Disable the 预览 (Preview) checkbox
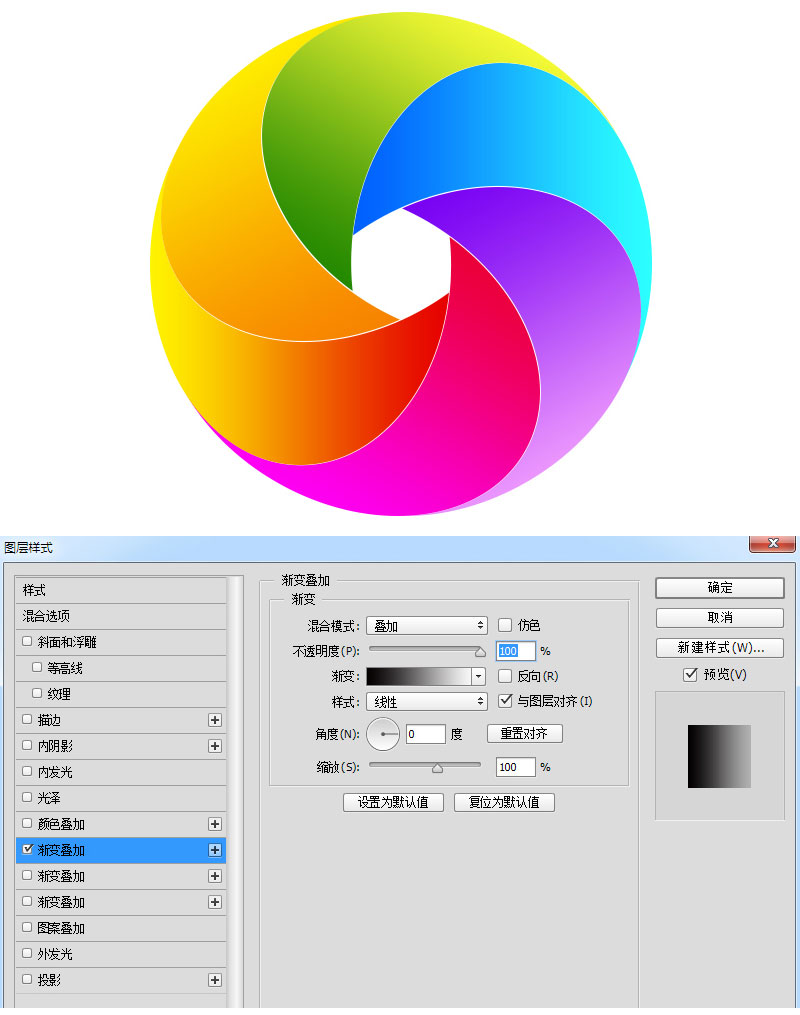This screenshot has width=800, height=1015. pyautogui.click(x=690, y=675)
